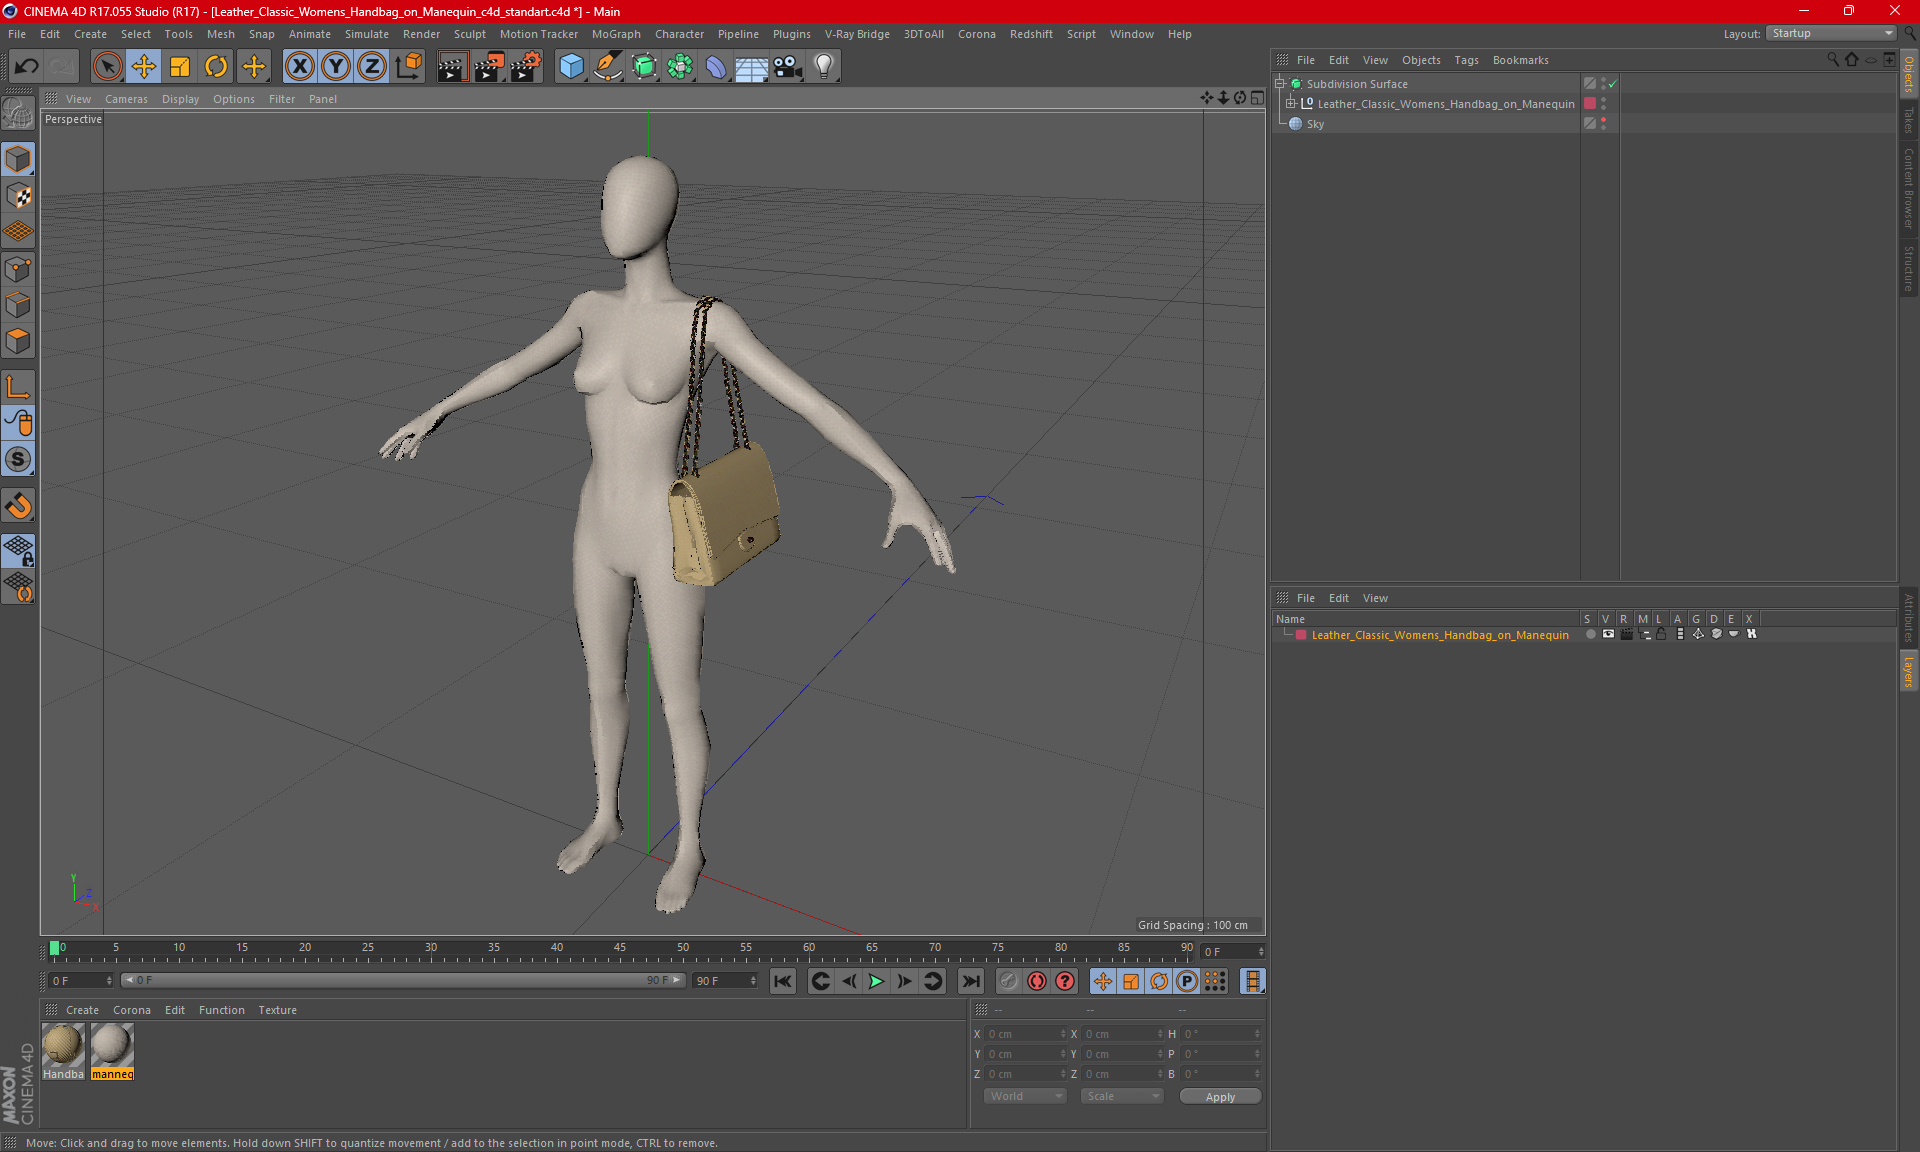This screenshot has width=1920, height=1152.
Task: Toggle layer lock icon
Action: [x=1661, y=634]
